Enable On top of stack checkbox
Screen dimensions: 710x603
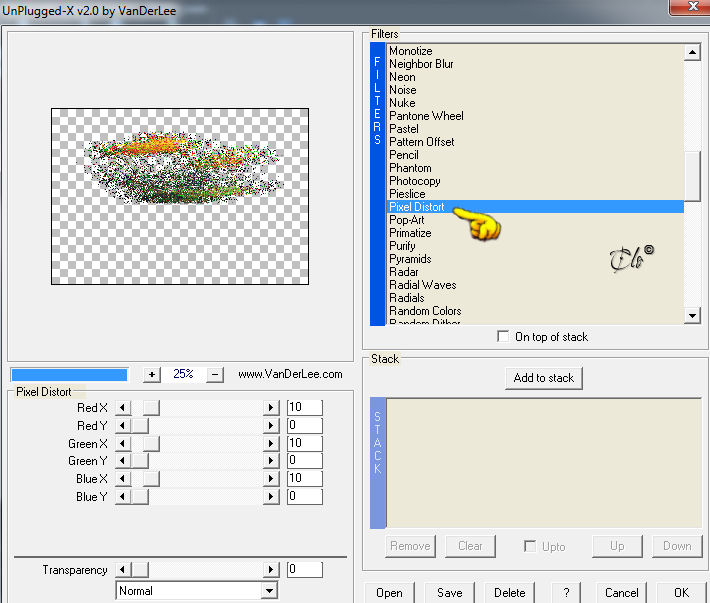click(503, 336)
